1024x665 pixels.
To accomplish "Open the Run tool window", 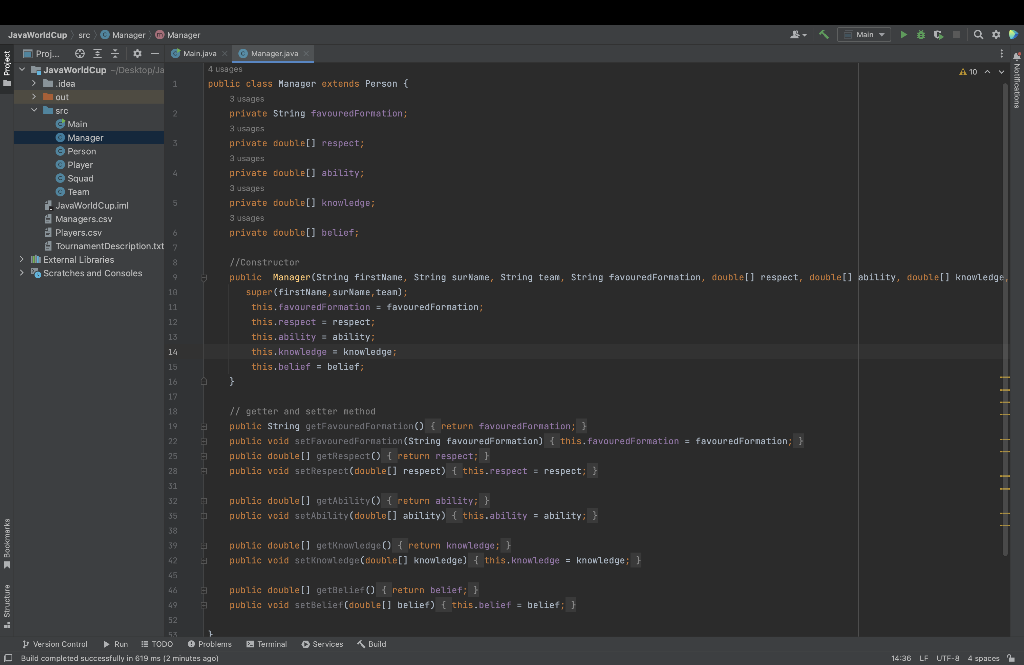I will [x=116, y=644].
